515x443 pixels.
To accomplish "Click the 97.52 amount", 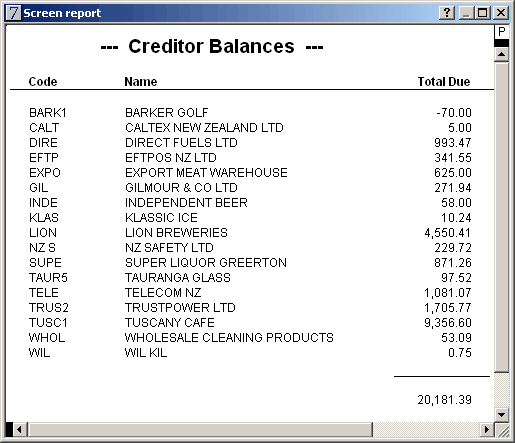I will (x=456, y=278).
